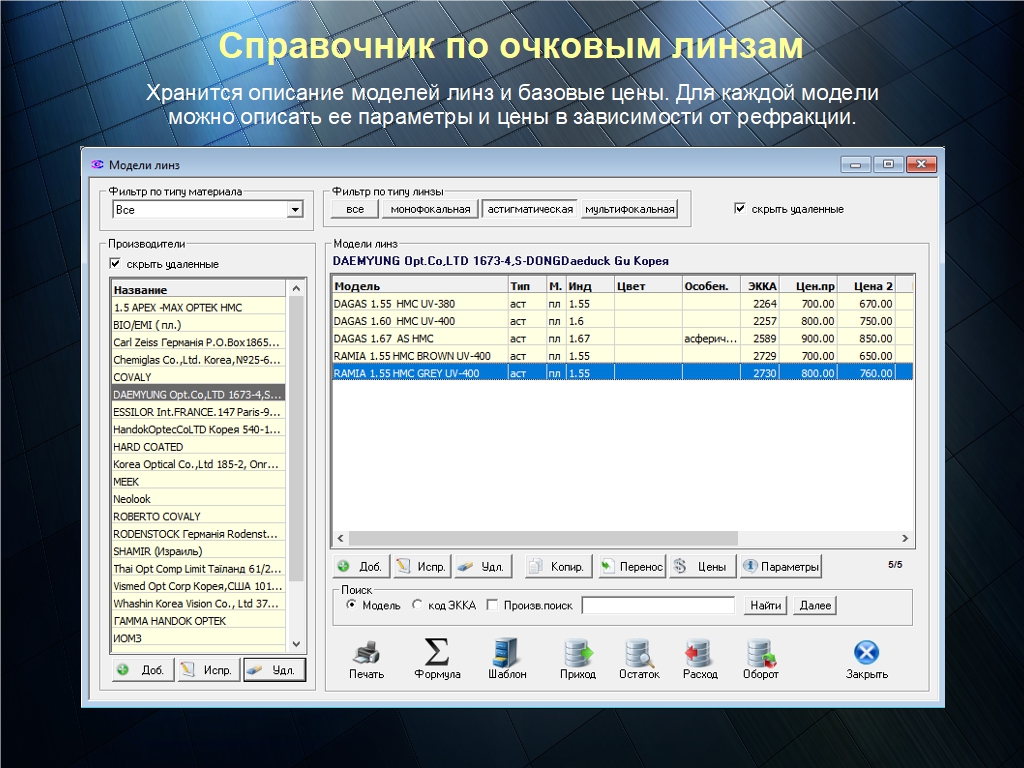
Task: Expand the material type filter dropdown
Action: (x=295, y=210)
